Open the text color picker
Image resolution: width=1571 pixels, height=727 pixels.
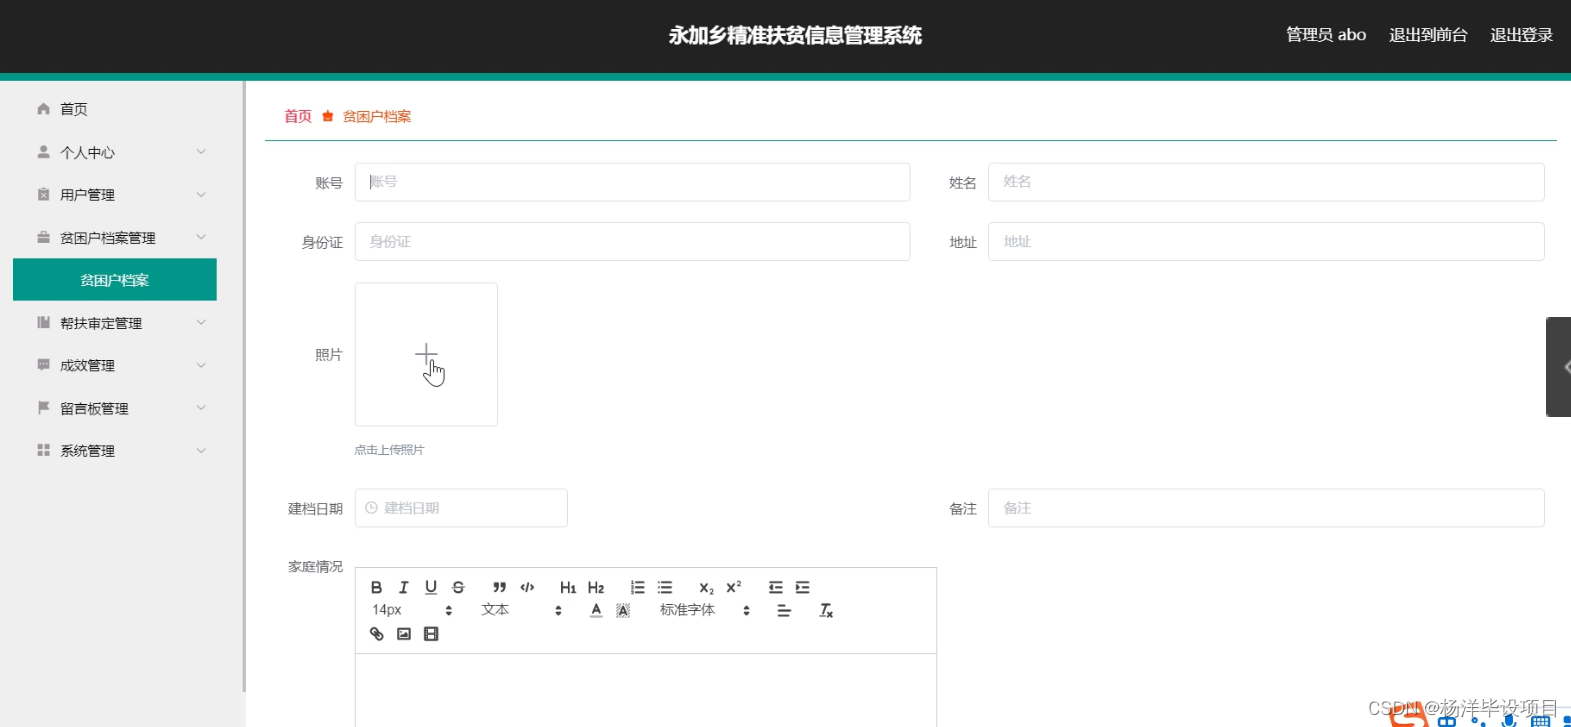596,610
